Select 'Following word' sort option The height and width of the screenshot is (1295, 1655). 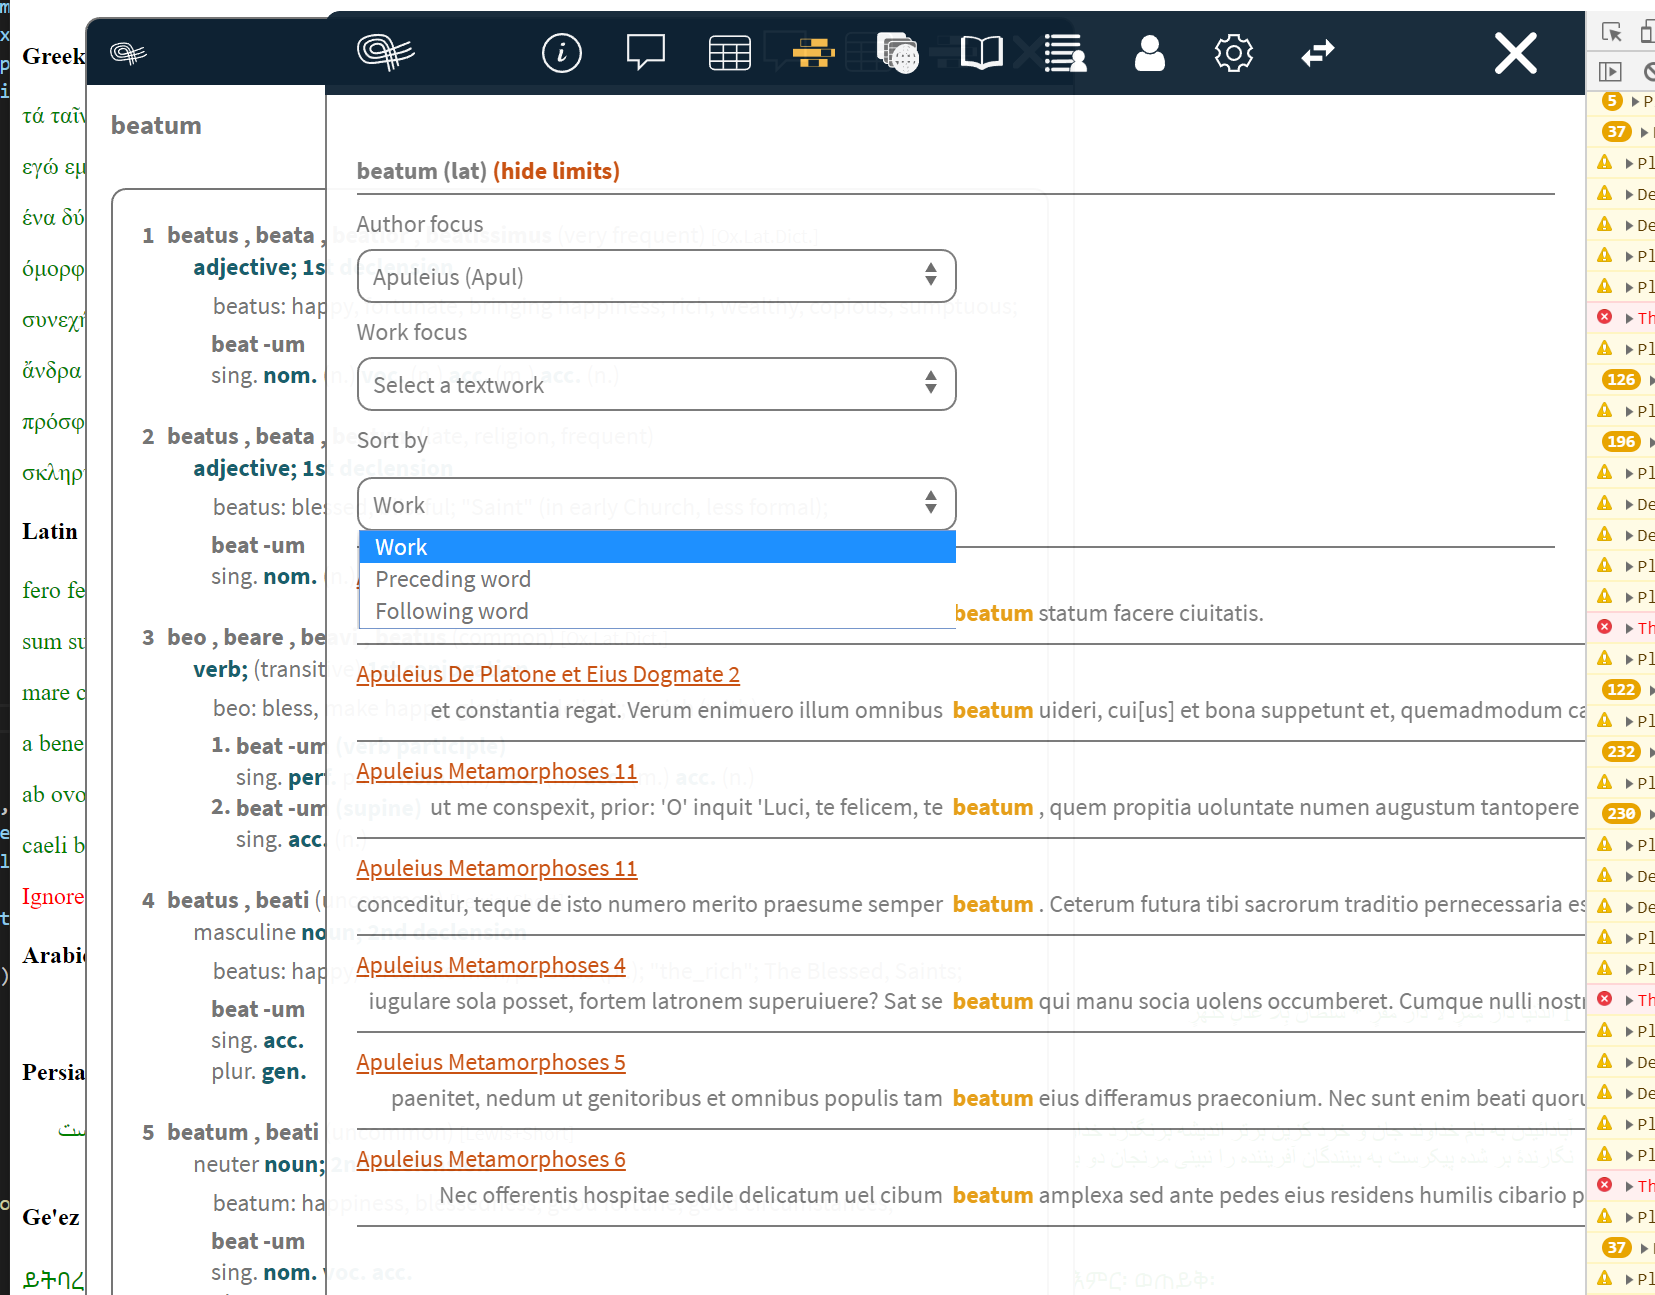[x=451, y=610]
